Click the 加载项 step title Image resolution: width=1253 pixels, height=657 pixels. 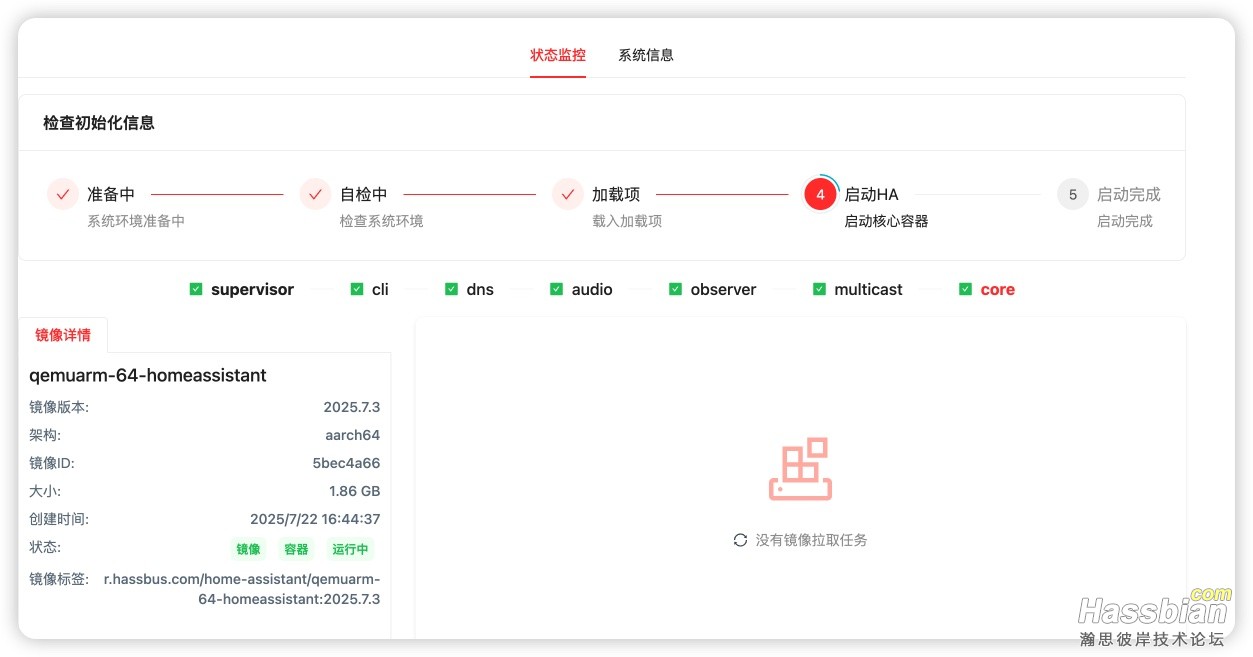[616, 194]
